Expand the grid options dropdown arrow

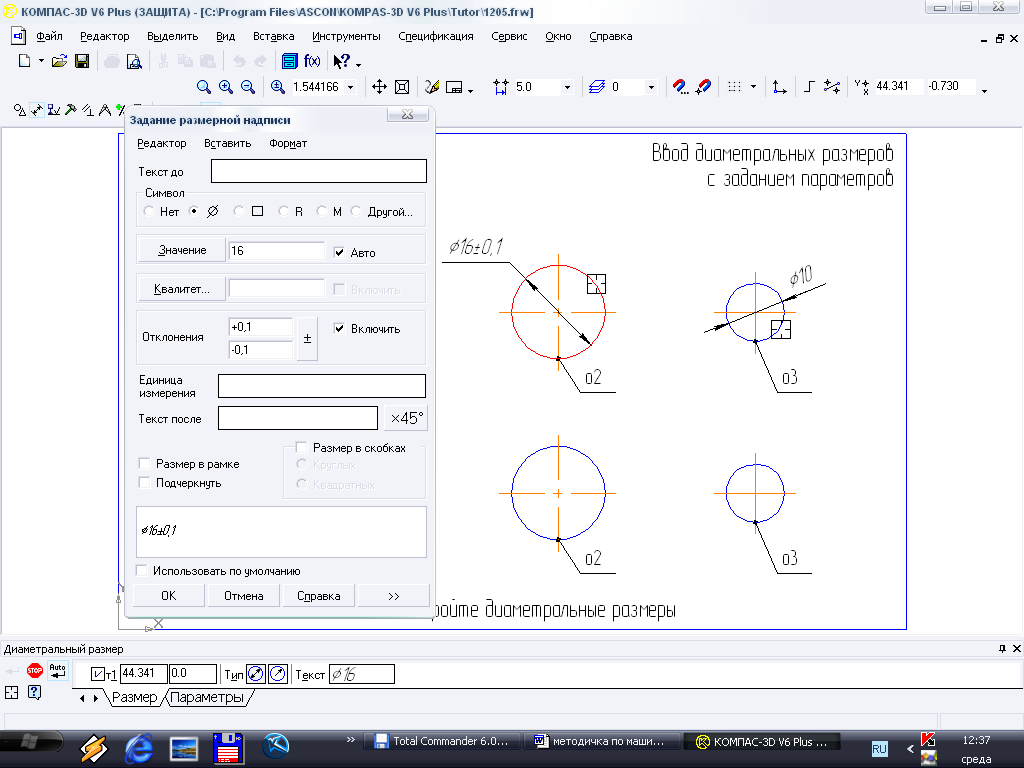click(x=753, y=87)
